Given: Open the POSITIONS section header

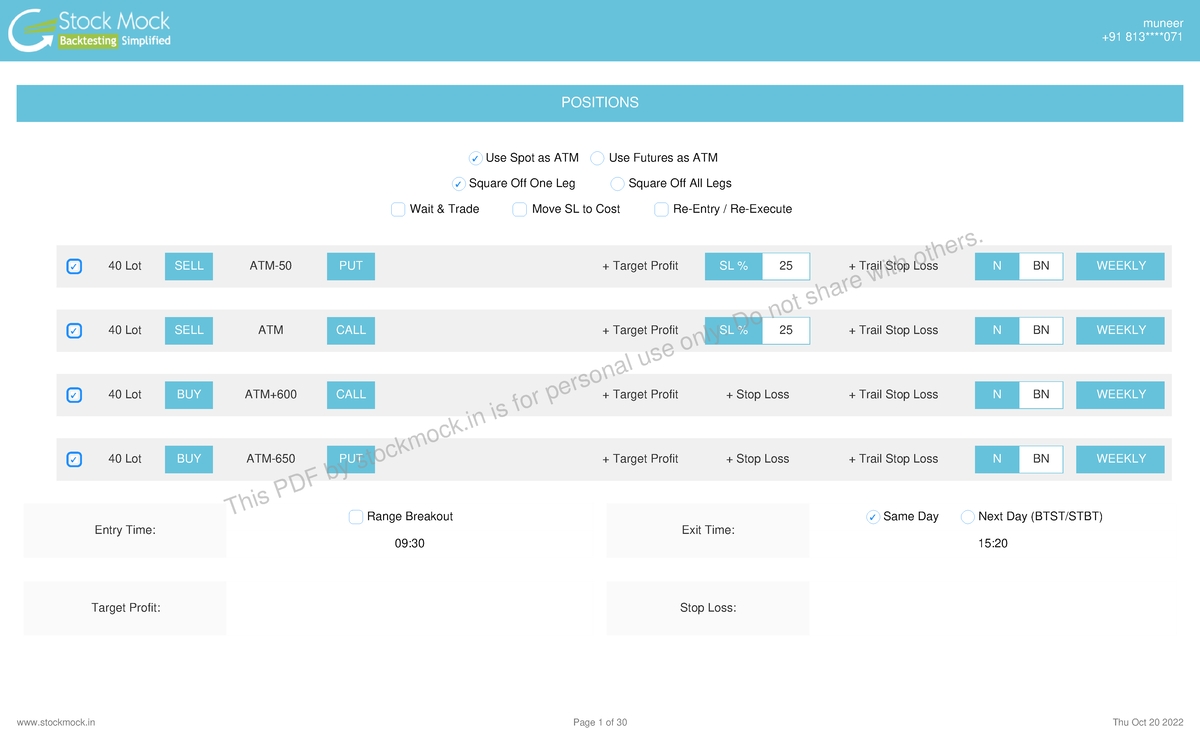Looking at the screenshot, I should pyautogui.click(x=600, y=103).
